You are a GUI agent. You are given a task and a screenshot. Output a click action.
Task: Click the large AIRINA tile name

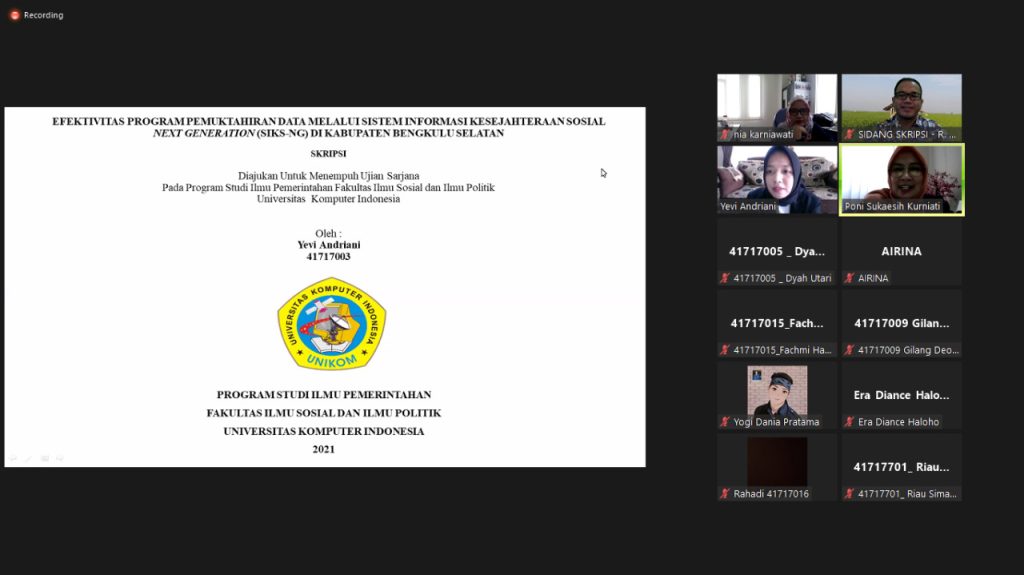pyautogui.click(x=901, y=252)
